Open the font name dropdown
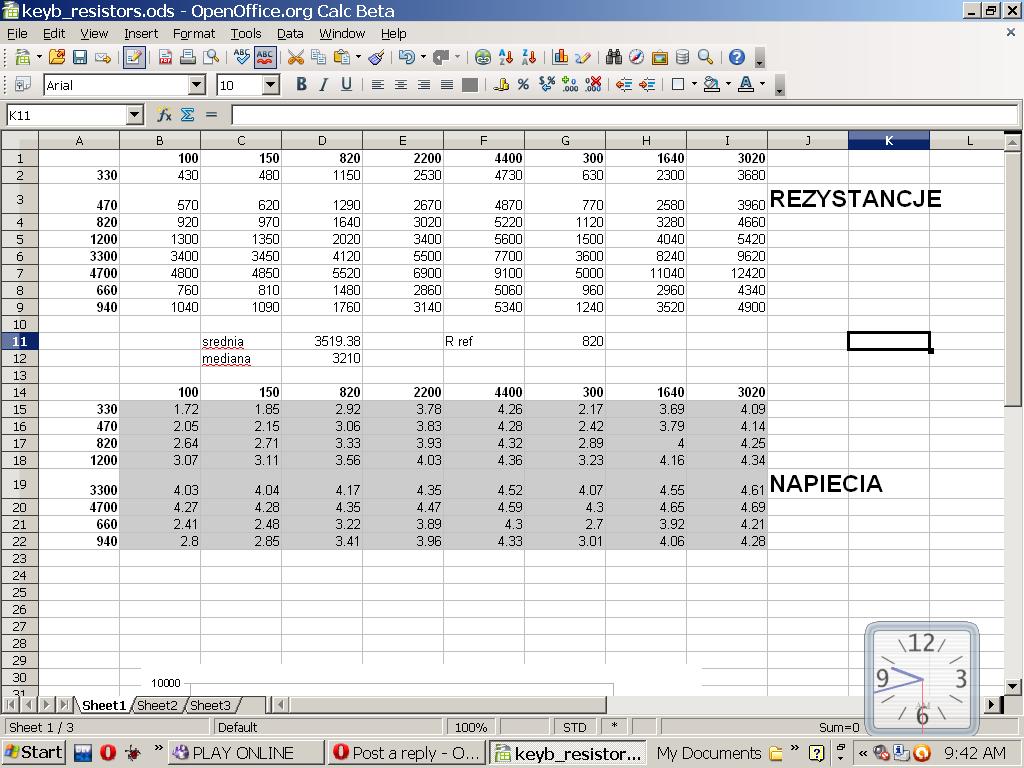The height and width of the screenshot is (768, 1024). 196,85
